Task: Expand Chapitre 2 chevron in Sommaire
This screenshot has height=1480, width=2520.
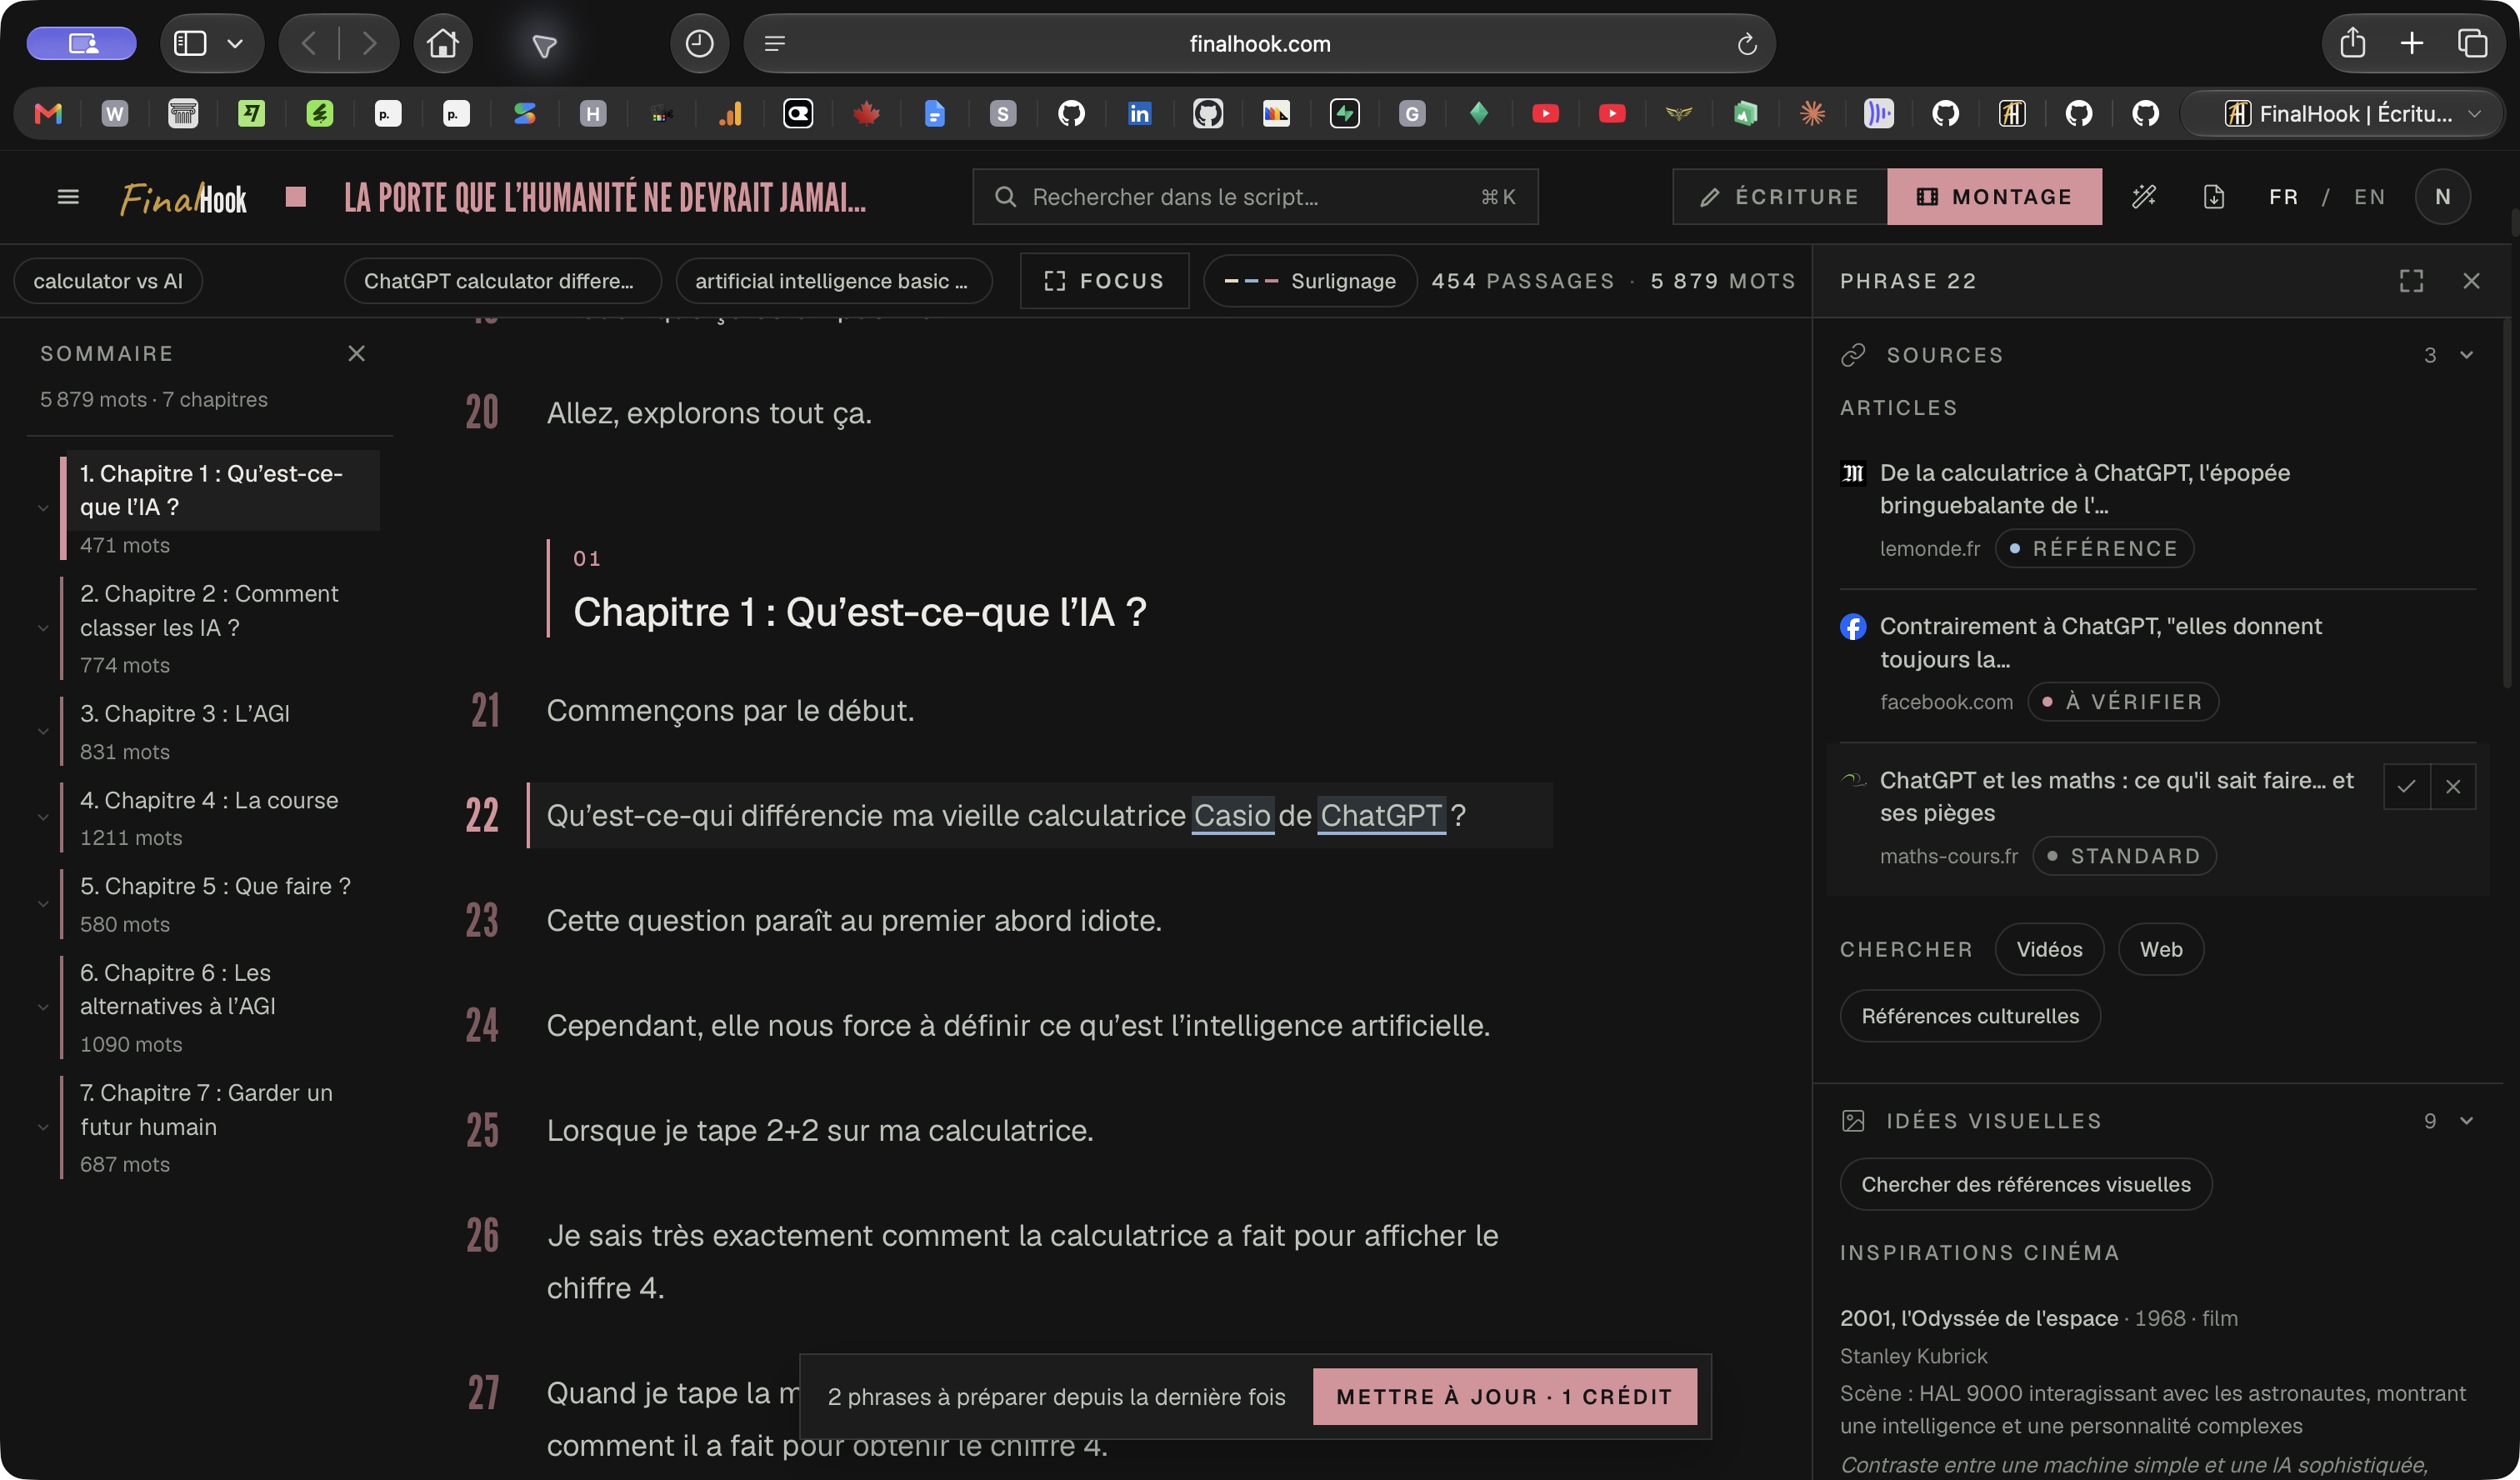Action: click(43, 628)
